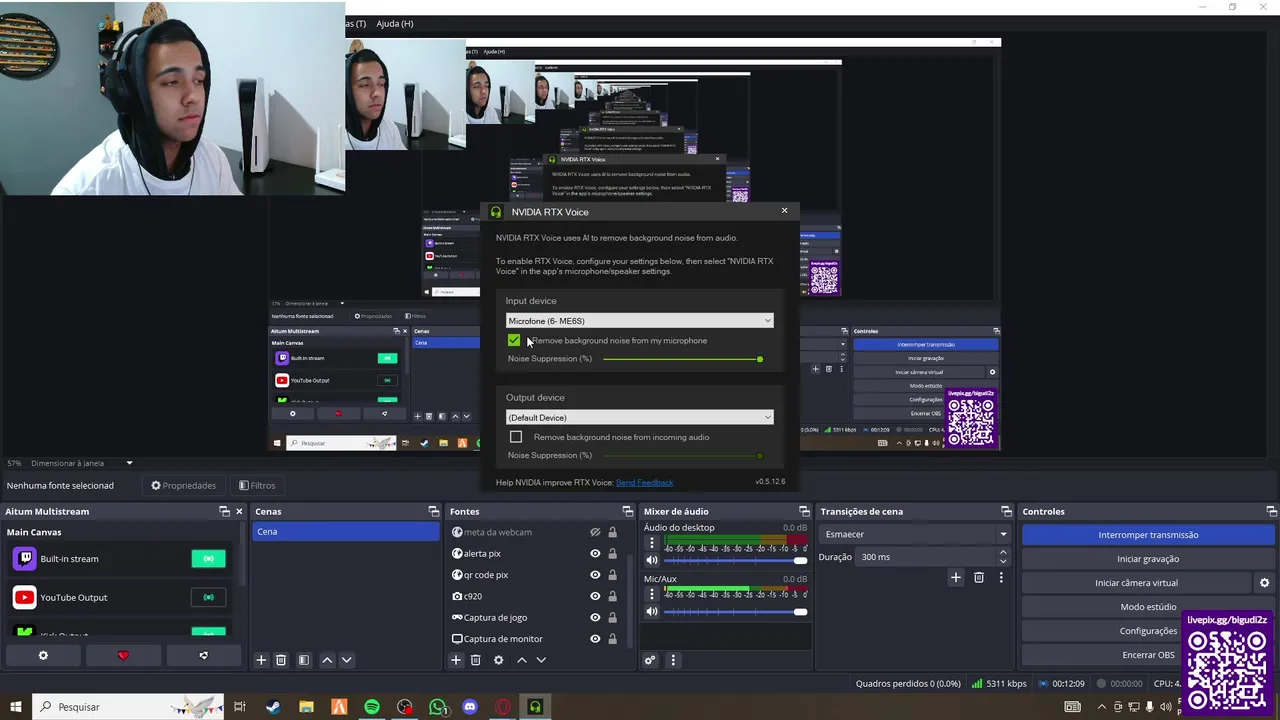Open Esmaecer transition dropdown

pos(914,534)
